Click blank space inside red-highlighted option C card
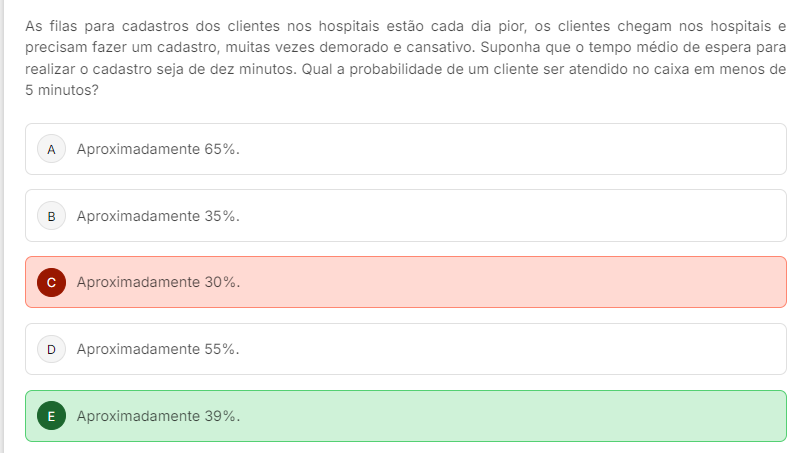 (510, 282)
